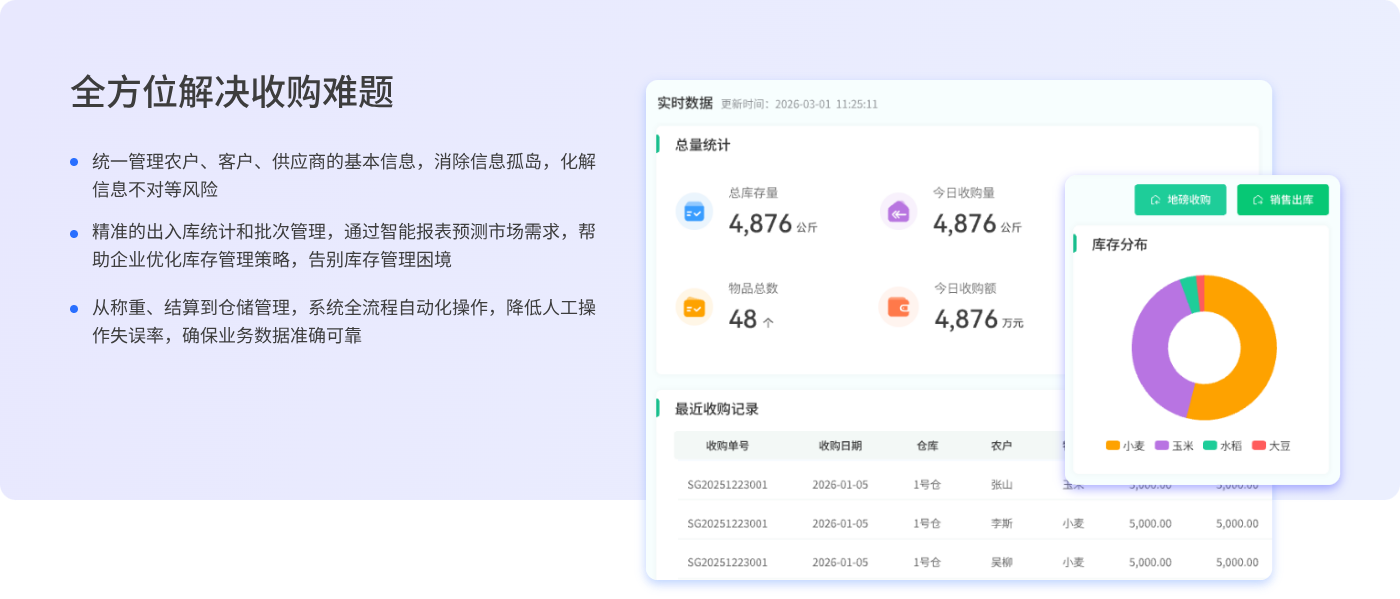The height and width of the screenshot is (599, 1400).
Task: Select the record row for farmer 李斯
Action: [x=860, y=523]
